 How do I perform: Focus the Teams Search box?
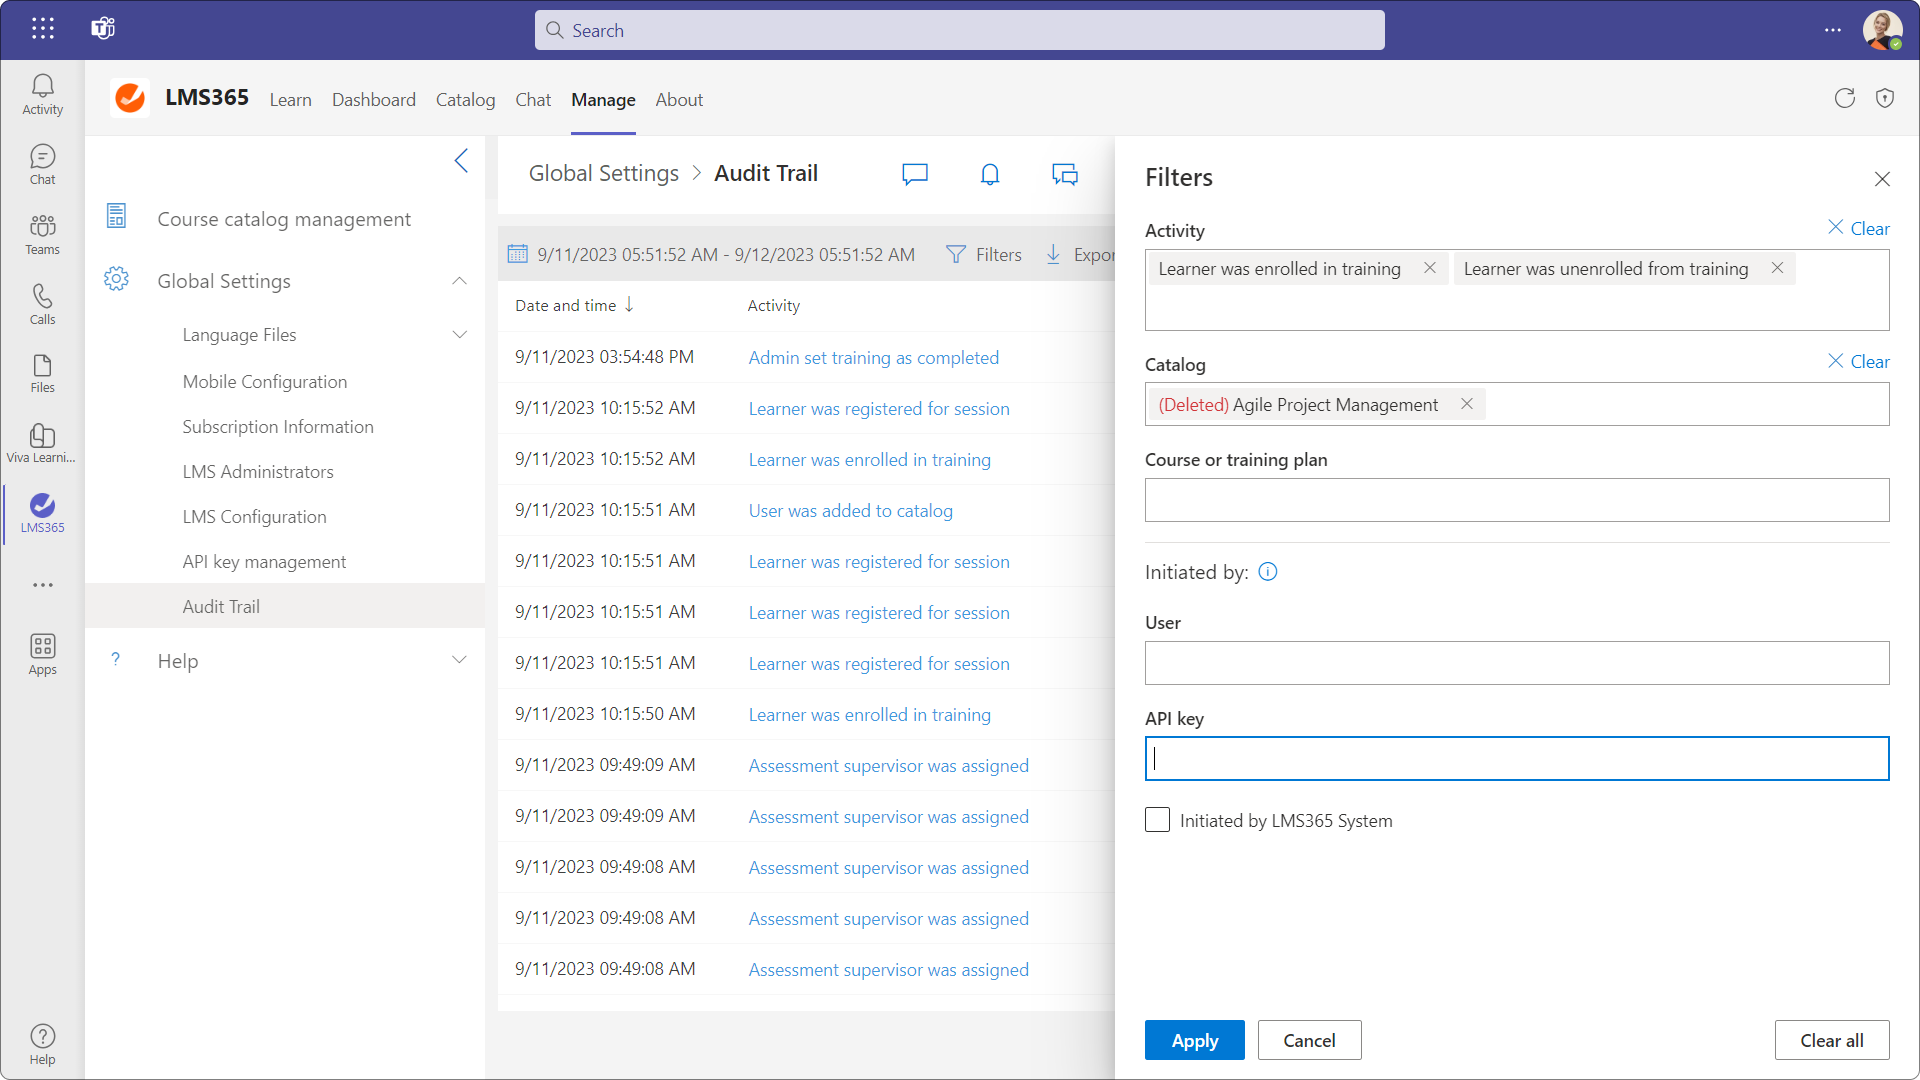(x=959, y=30)
